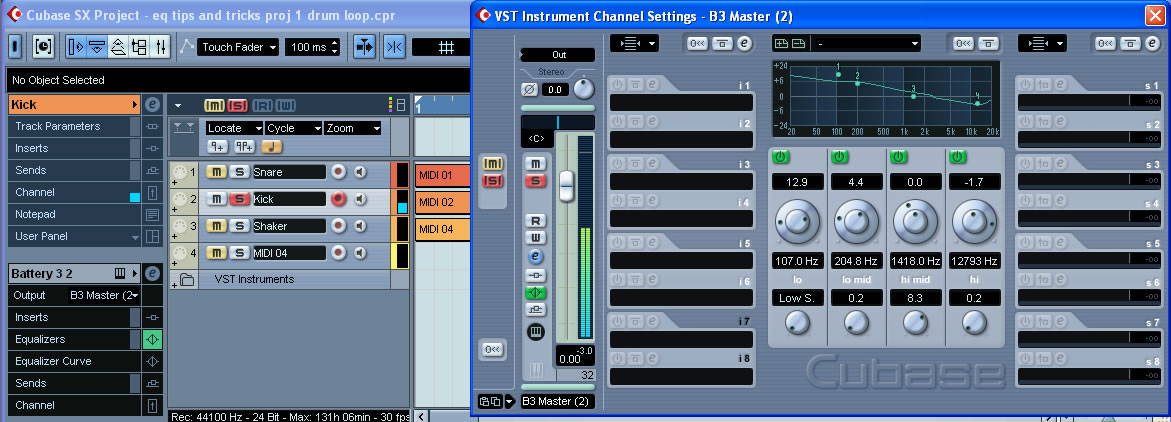
Task: Show the Inspector using the toolbar icon
Action: pyautogui.click(x=75, y=47)
